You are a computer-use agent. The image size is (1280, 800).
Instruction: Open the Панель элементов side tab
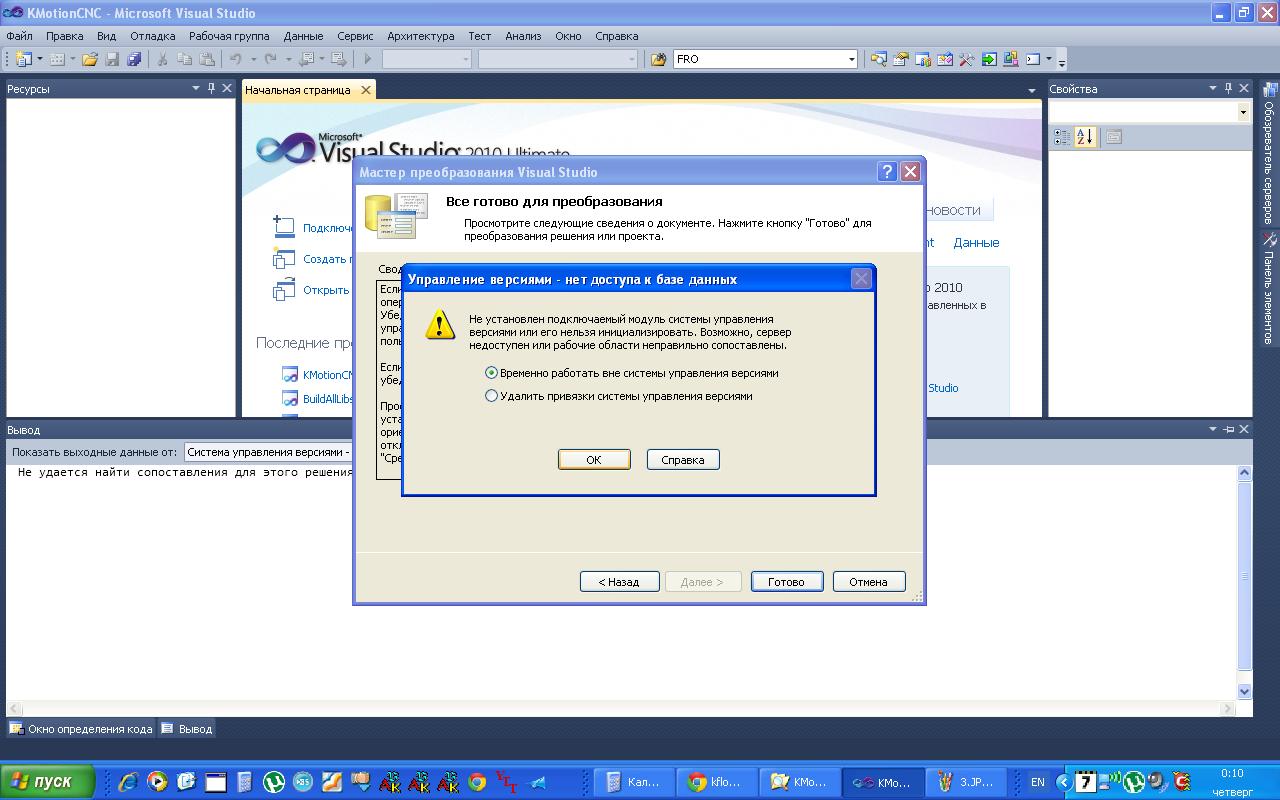(x=1269, y=288)
